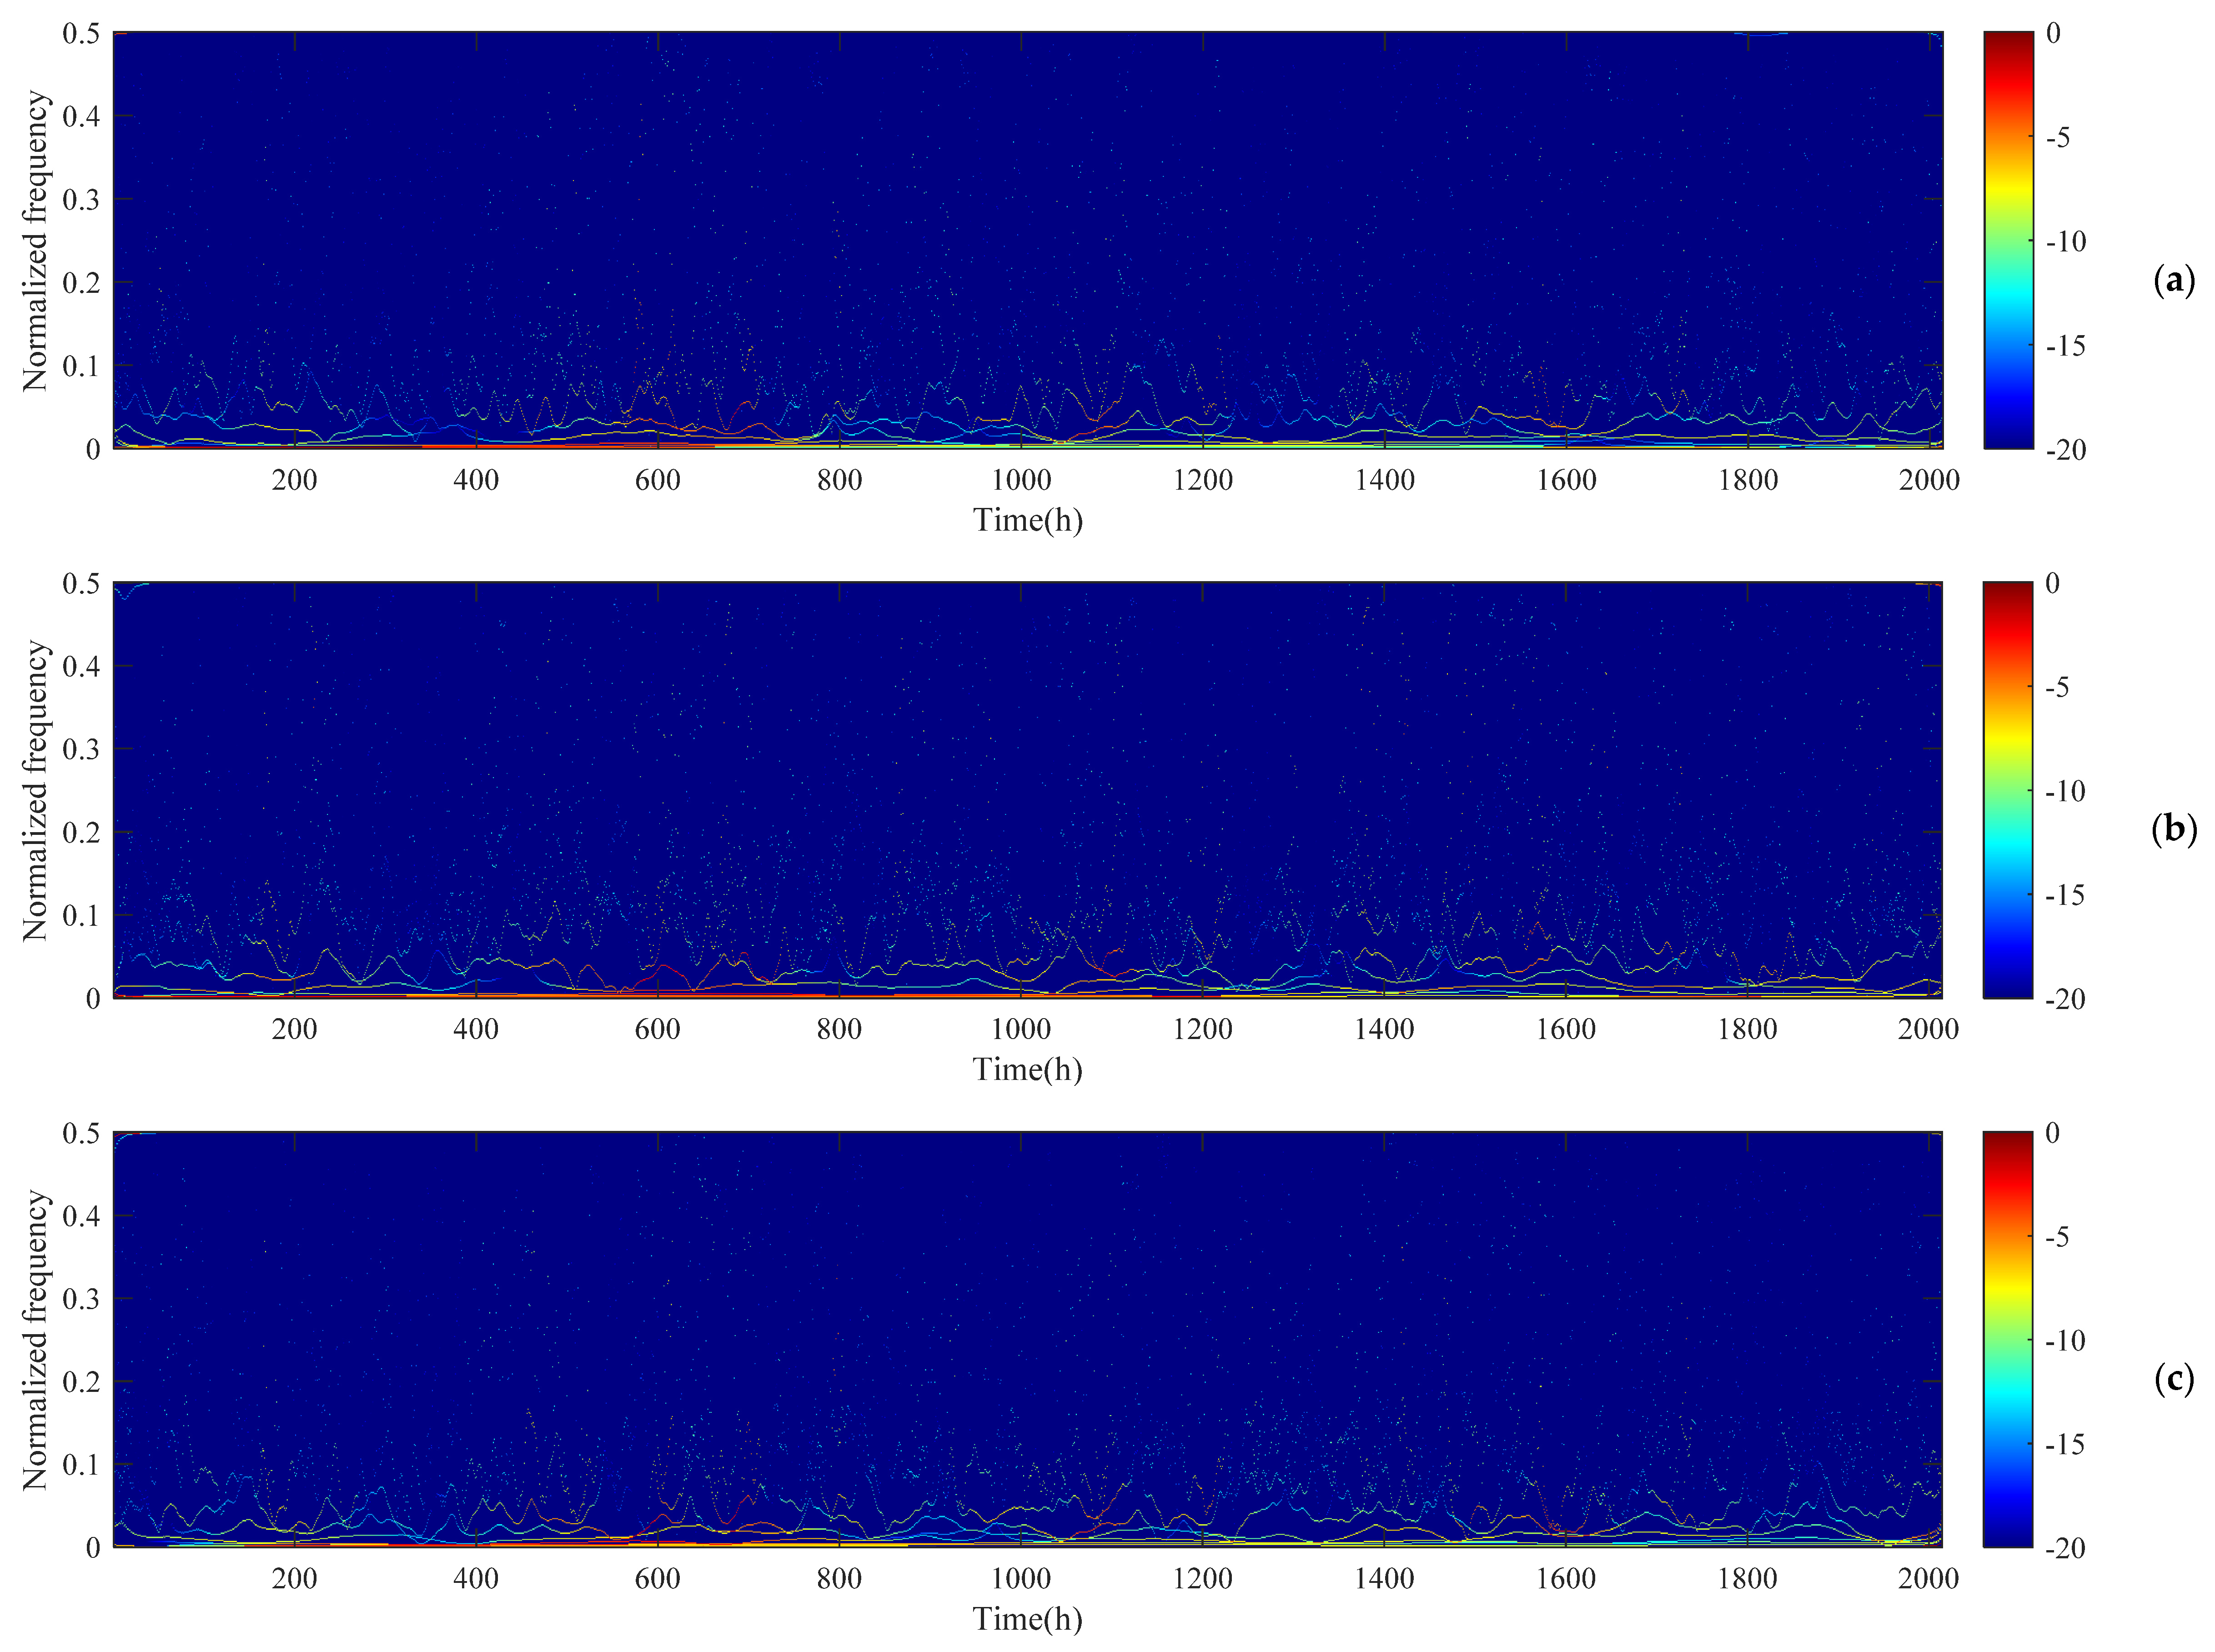Click the 200 tick label of middle plot
The height and width of the screenshot is (1652, 2215).
click(294, 1029)
